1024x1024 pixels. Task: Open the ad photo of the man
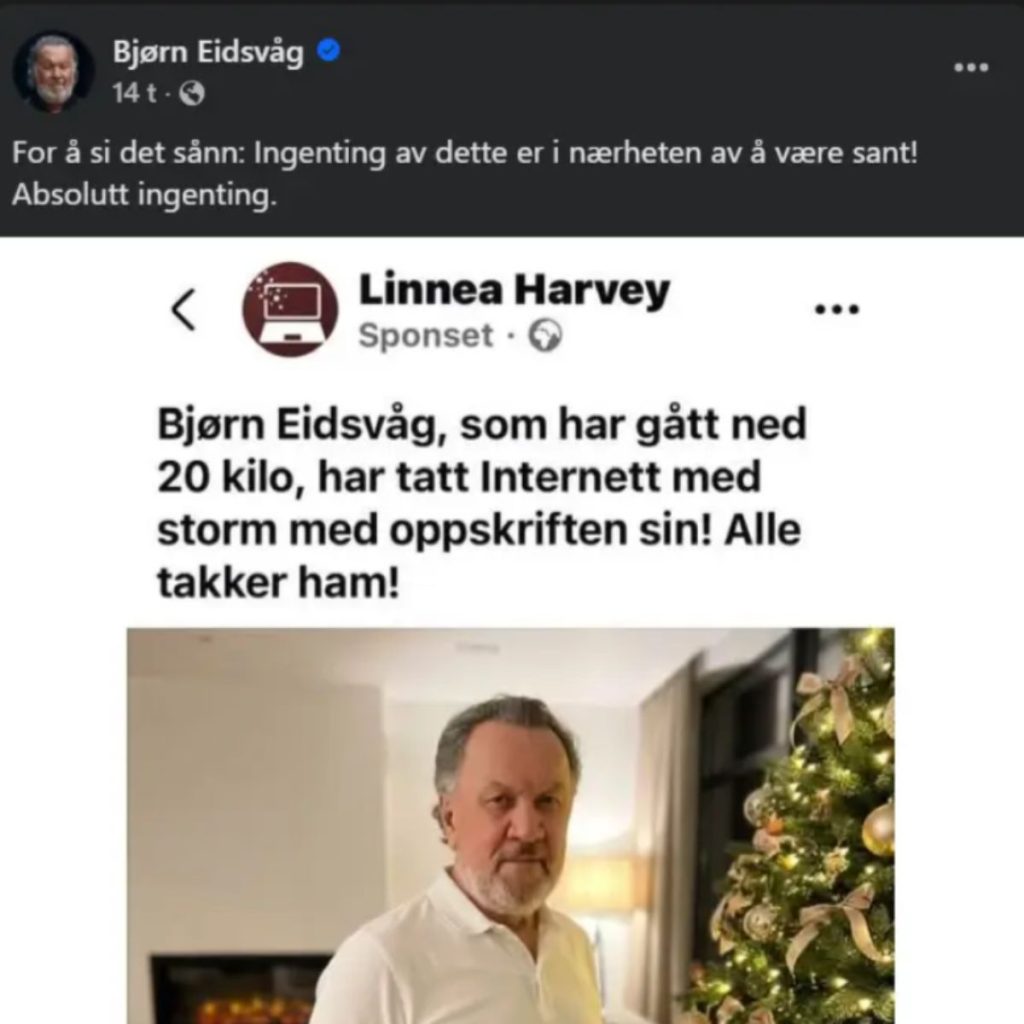511,825
